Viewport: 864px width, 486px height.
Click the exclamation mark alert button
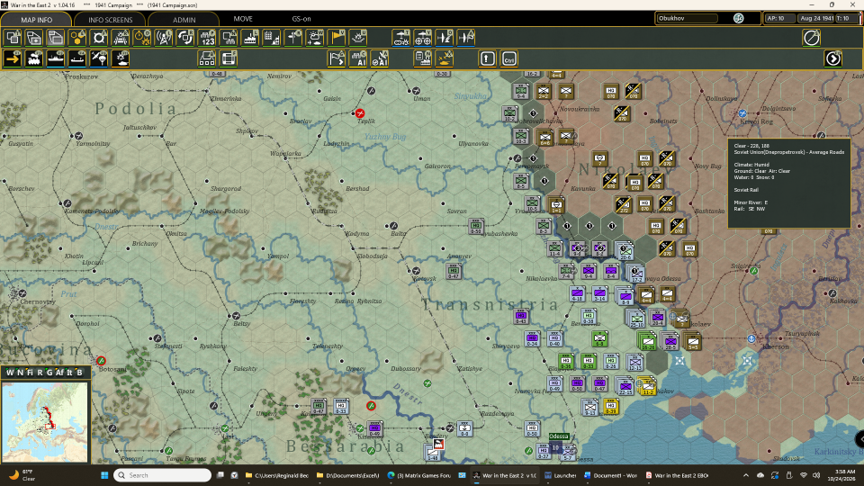pyautogui.click(x=487, y=58)
